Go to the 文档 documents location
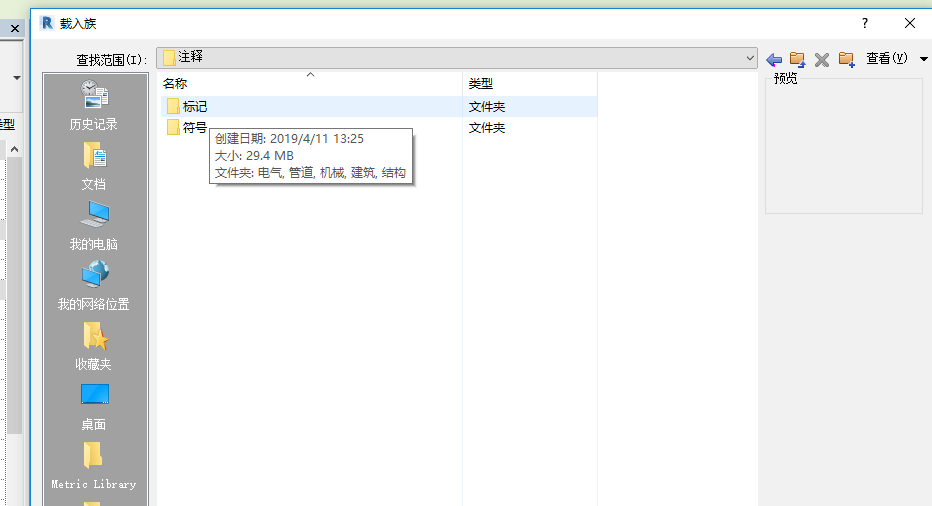932x506 pixels. point(94,166)
